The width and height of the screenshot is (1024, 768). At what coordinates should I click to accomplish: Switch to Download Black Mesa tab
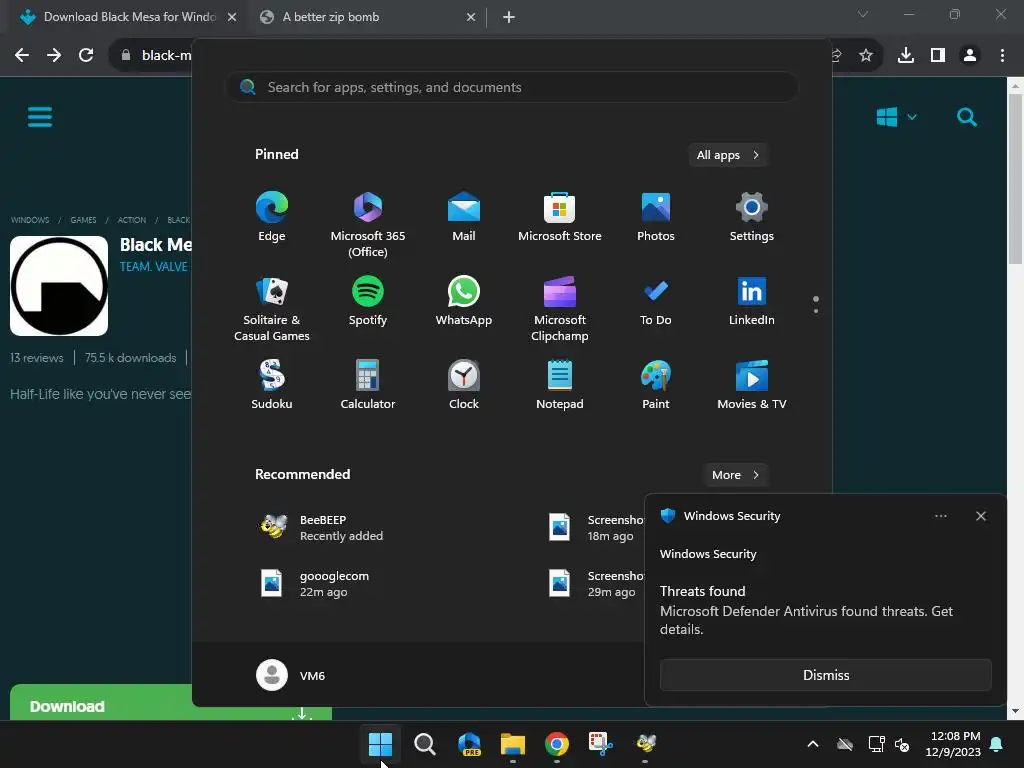(x=128, y=17)
